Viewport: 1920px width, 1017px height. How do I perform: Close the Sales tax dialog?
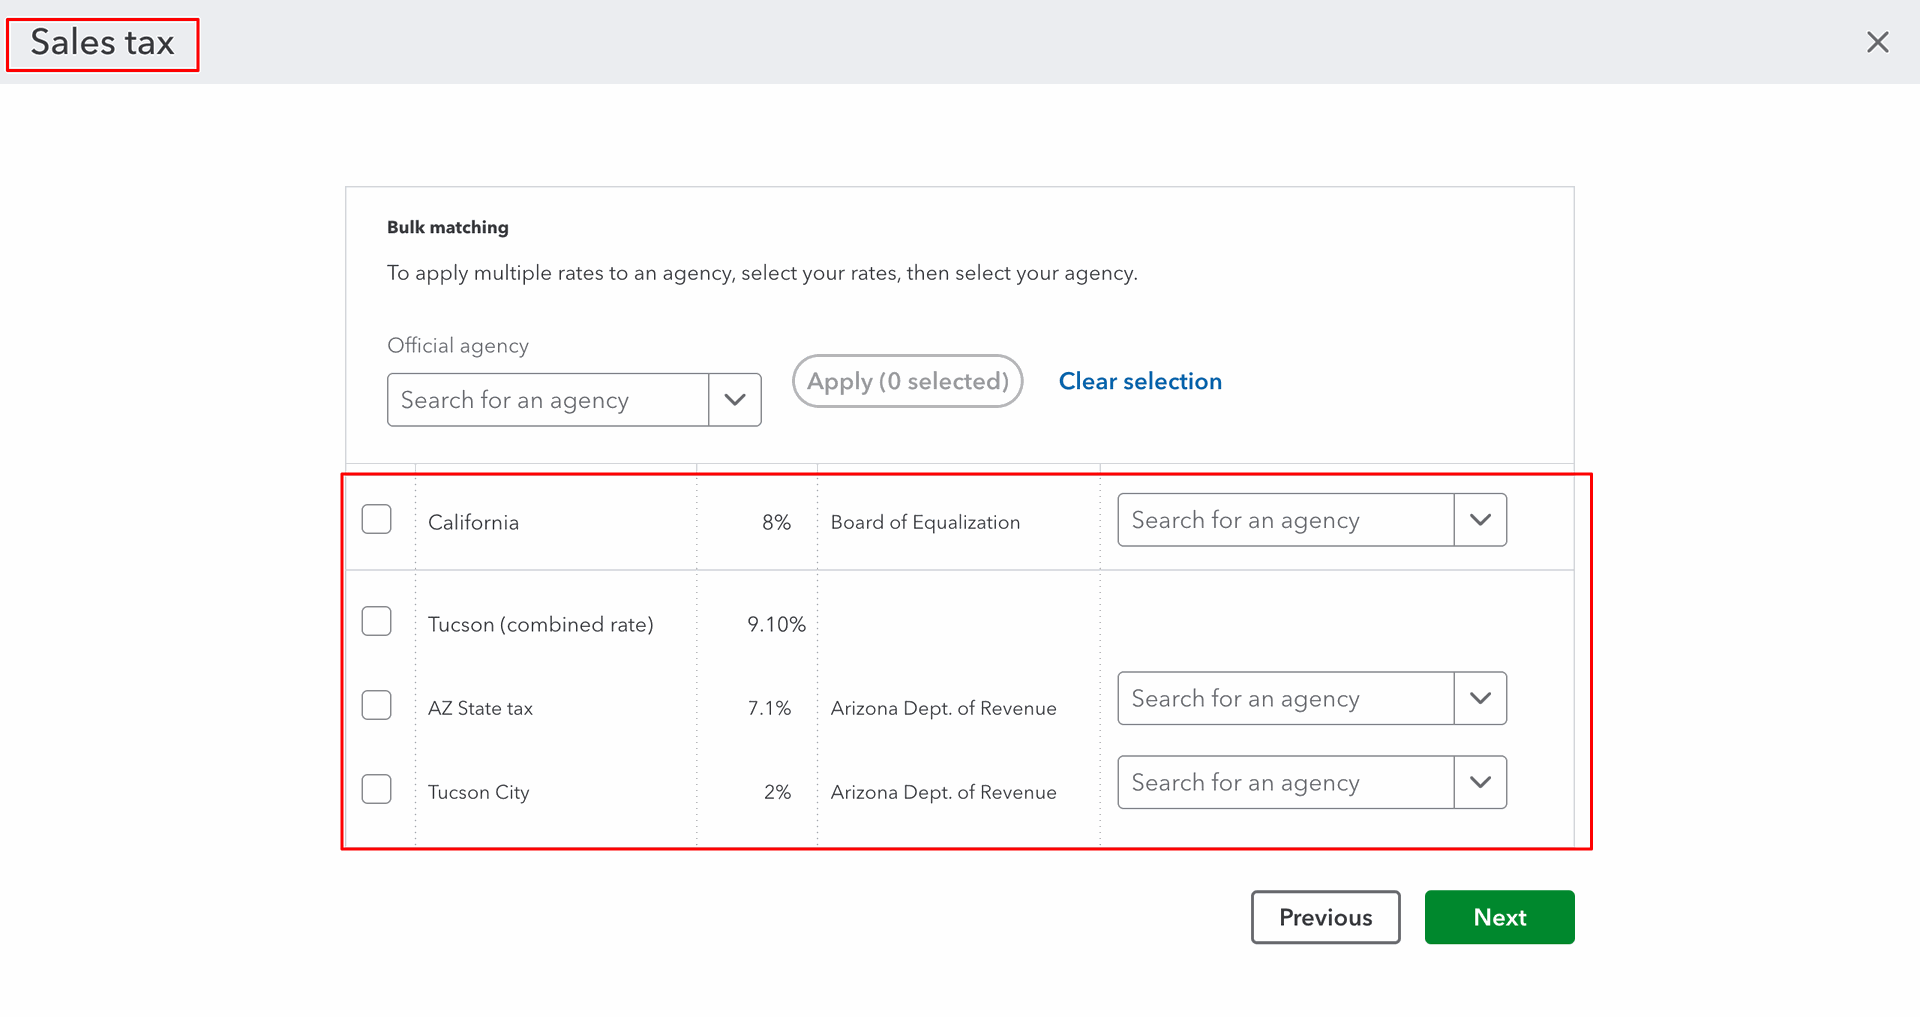click(1877, 42)
